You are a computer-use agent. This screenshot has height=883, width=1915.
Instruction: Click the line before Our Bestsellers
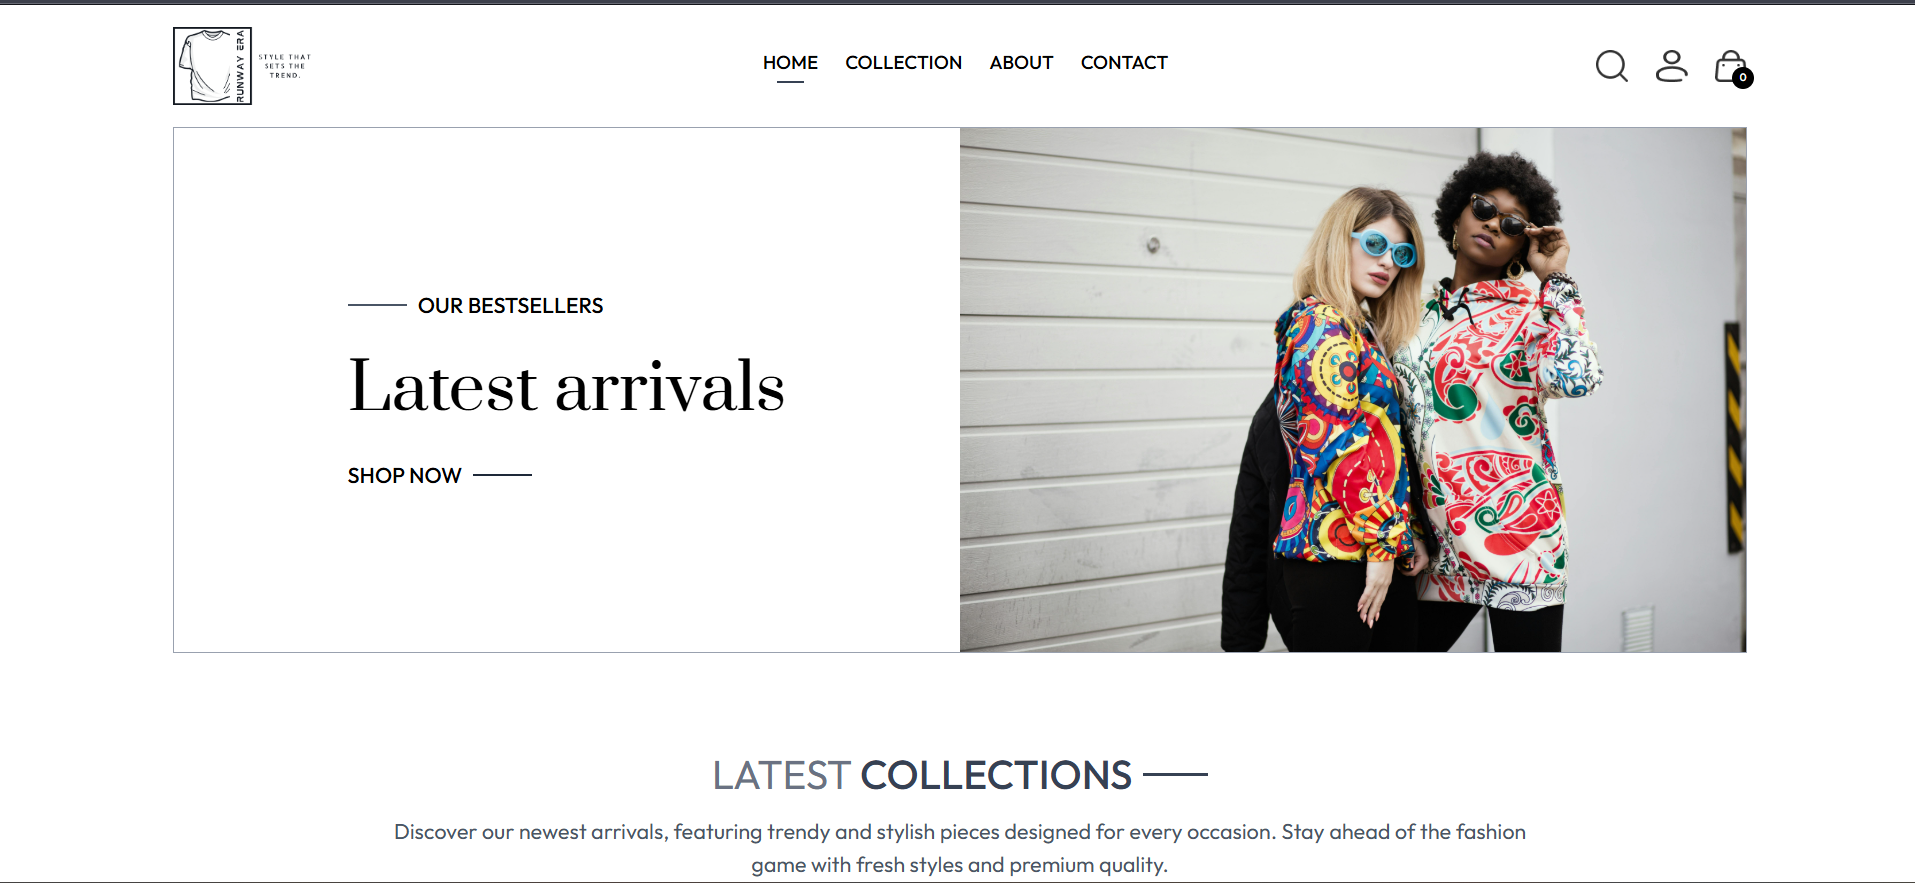[377, 305]
